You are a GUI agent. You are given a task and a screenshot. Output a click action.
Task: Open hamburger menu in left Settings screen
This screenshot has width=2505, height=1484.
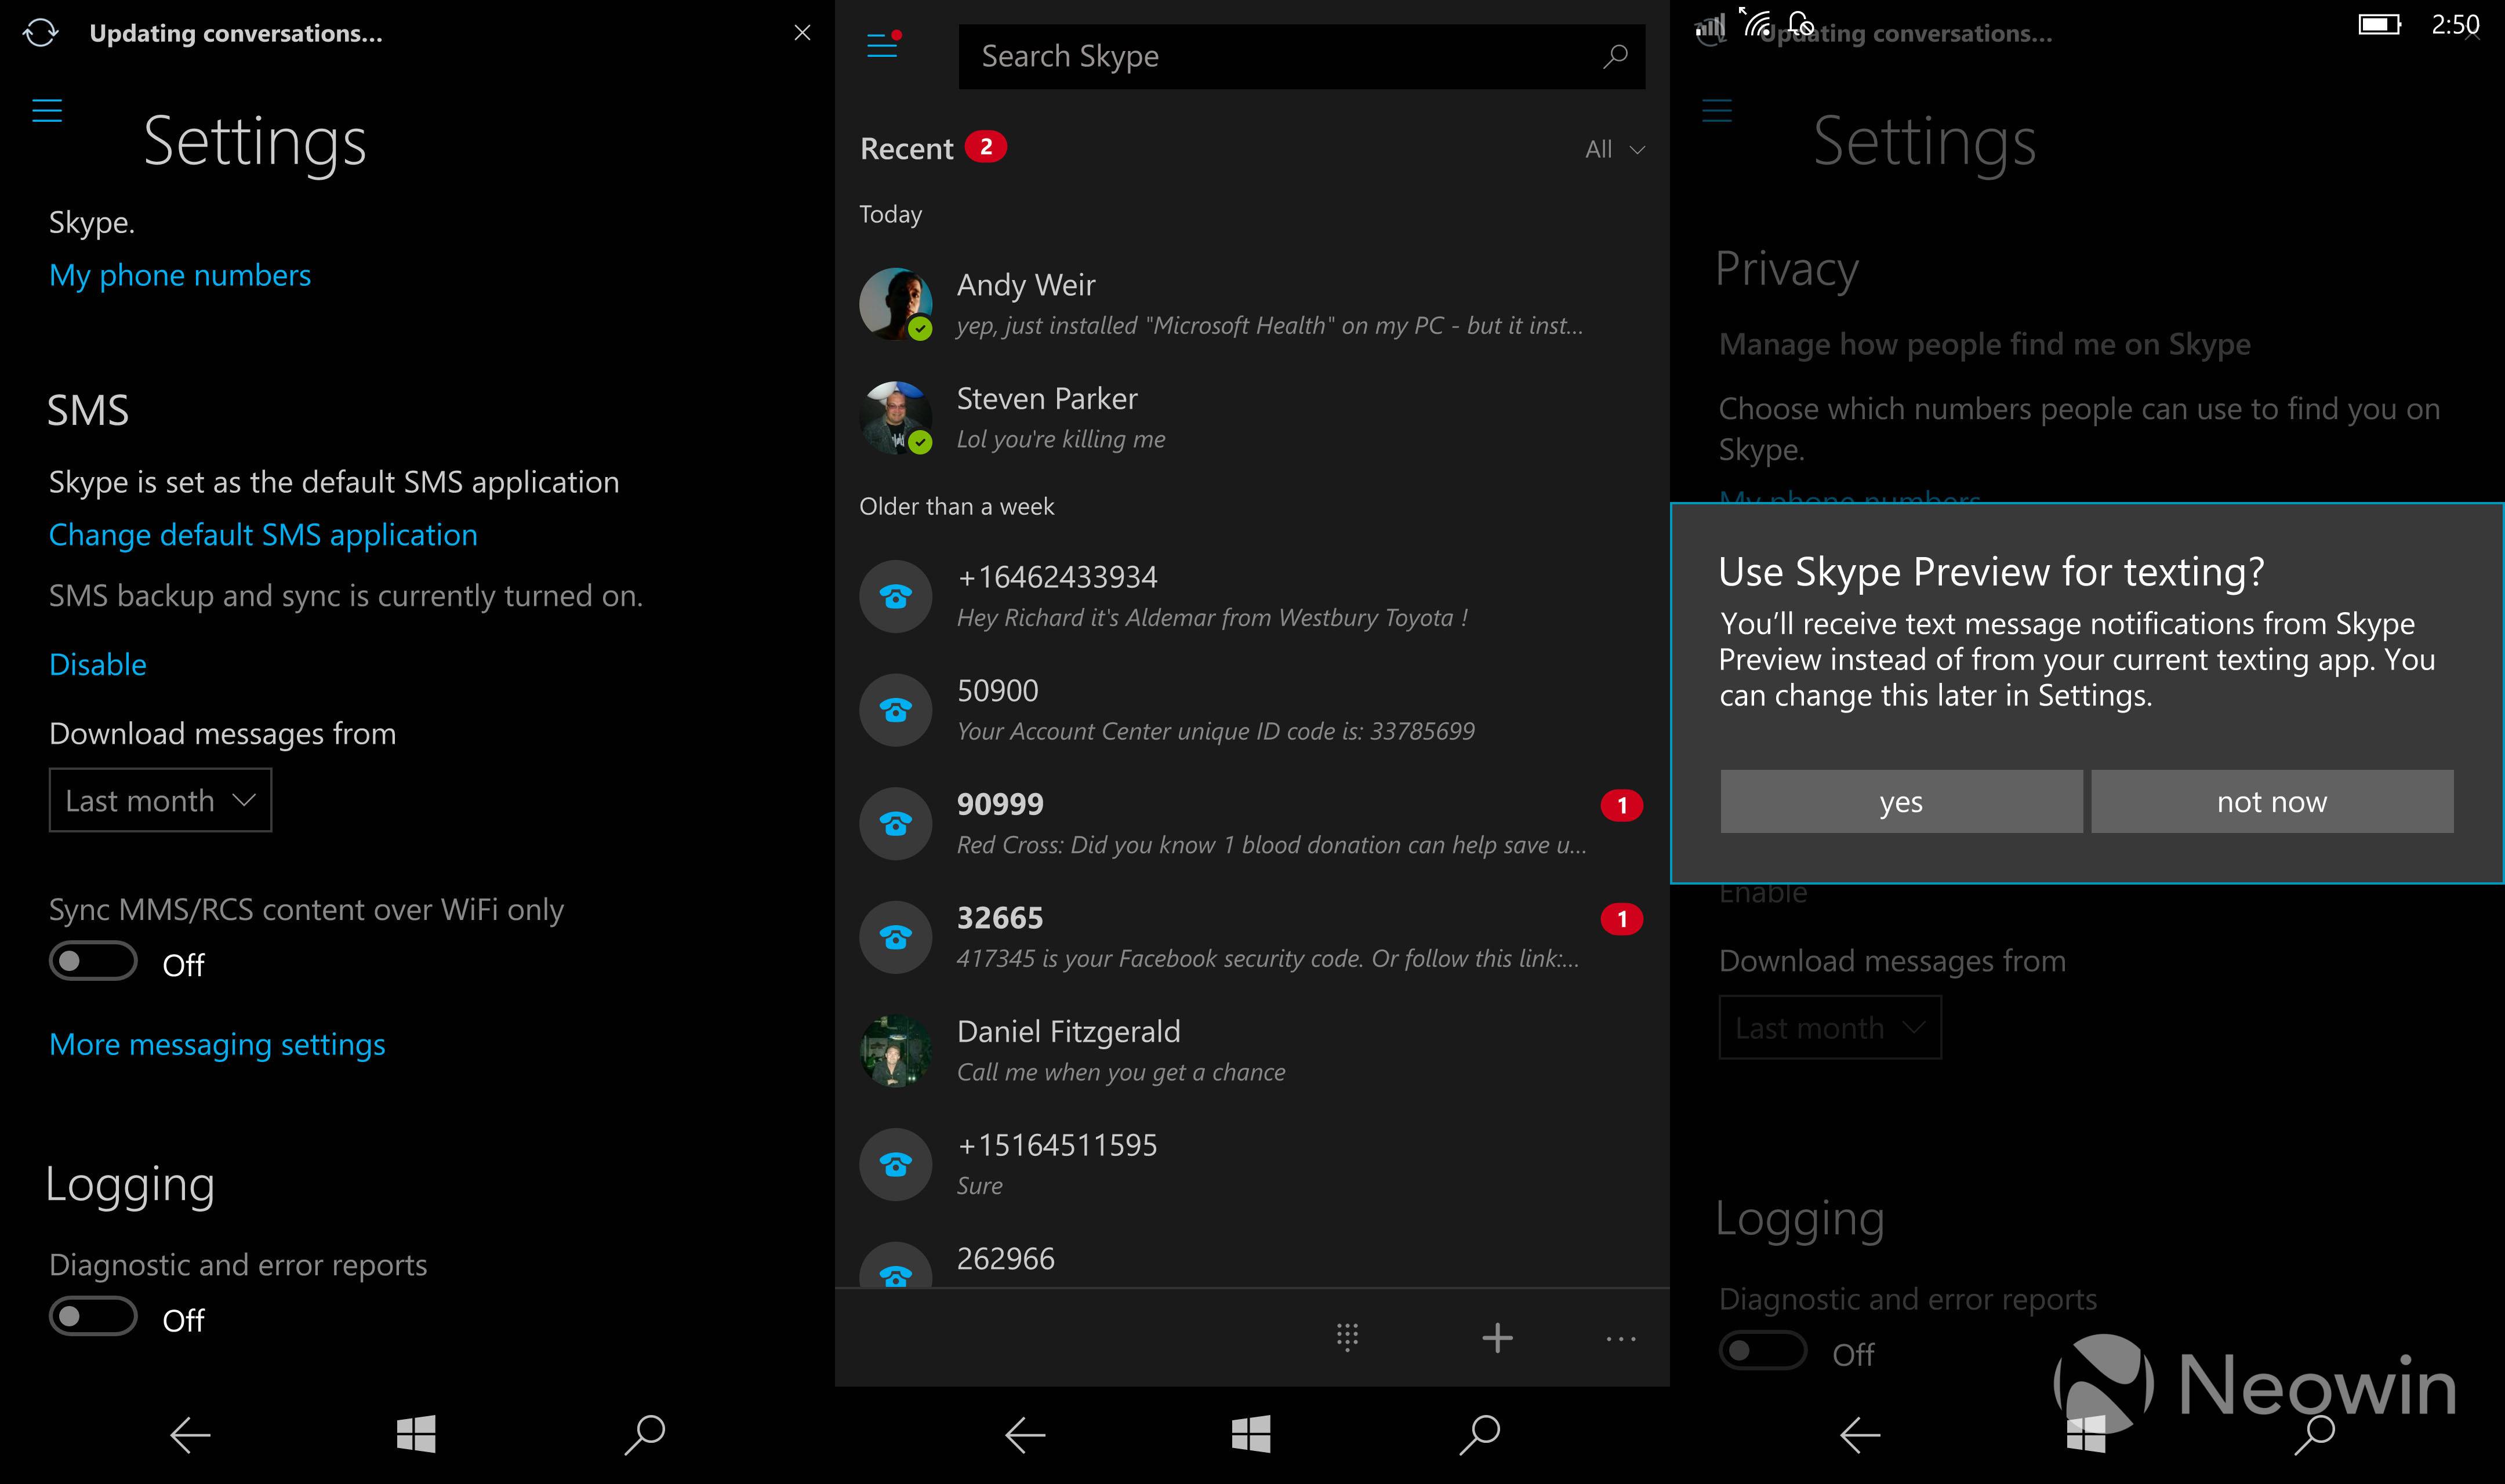47,110
